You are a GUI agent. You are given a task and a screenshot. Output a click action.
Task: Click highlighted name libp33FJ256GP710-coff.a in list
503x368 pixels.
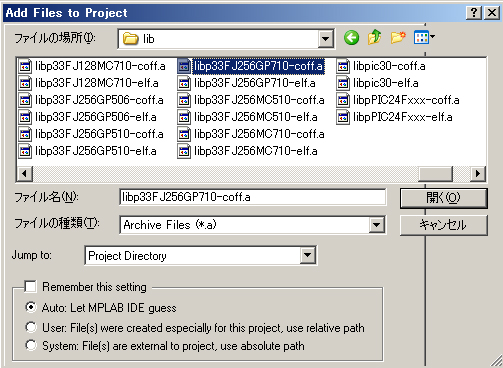tap(258, 66)
